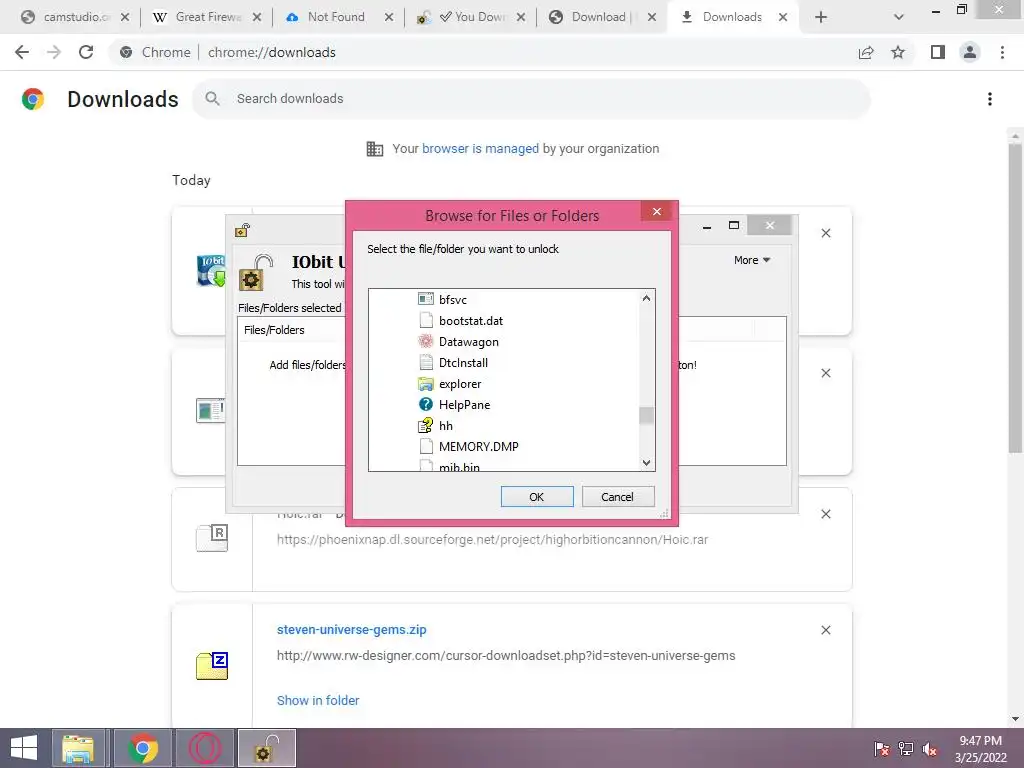The height and width of the screenshot is (768, 1024).
Task: Switch to the You Down tab
Action: tap(470, 17)
